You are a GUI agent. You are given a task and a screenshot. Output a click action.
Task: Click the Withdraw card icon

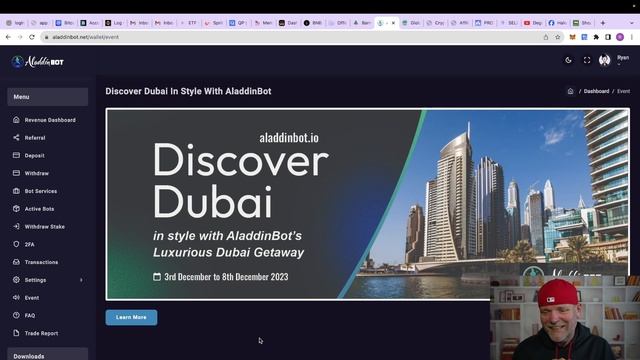[16, 173]
